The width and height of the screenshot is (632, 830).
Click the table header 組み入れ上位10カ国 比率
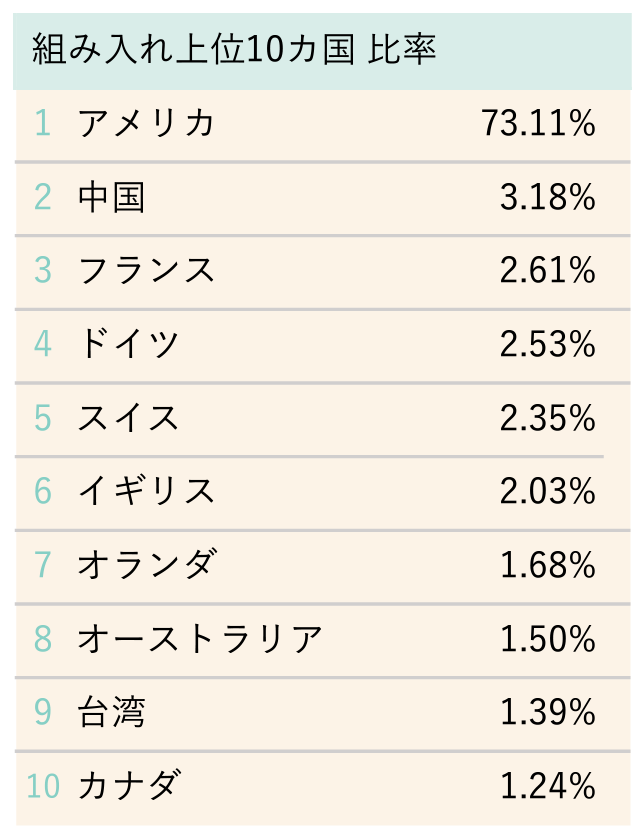click(x=233, y=50)
